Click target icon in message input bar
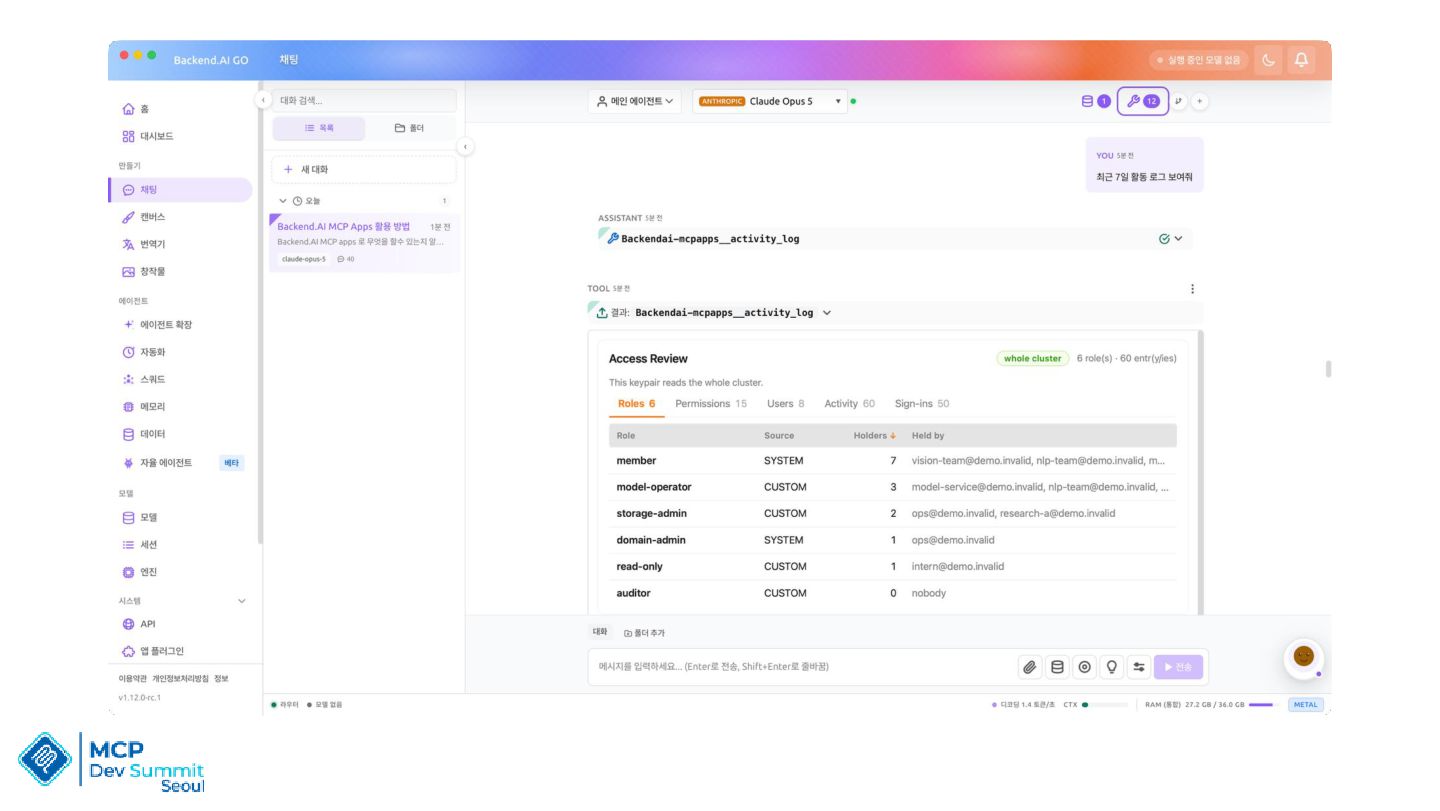Viewport: 1440px width, 811px height. [x=1084, y=667]
